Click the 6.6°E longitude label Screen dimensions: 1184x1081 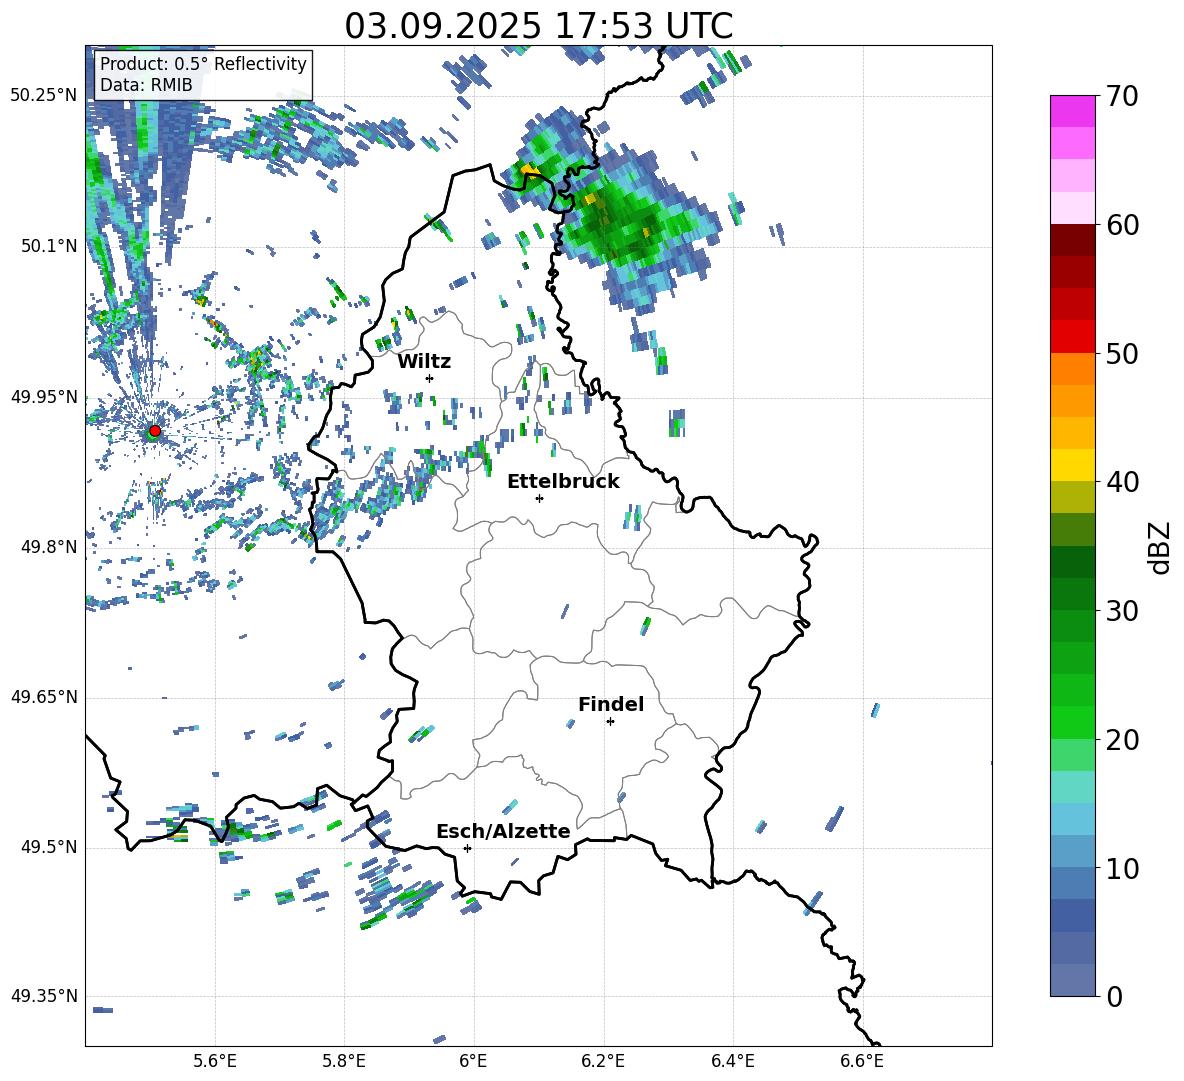tap(862, 1061)
